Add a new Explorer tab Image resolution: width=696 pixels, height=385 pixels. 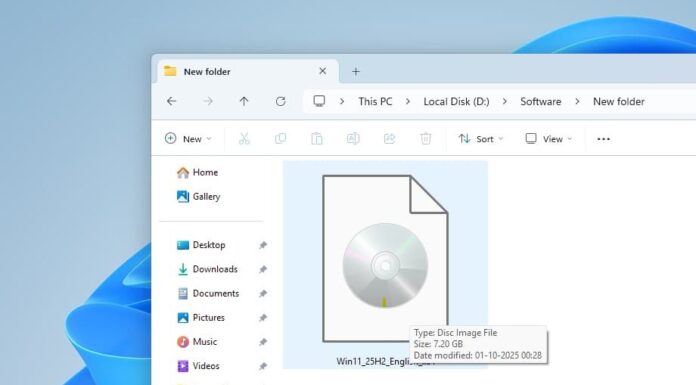(x=356, y=71)
